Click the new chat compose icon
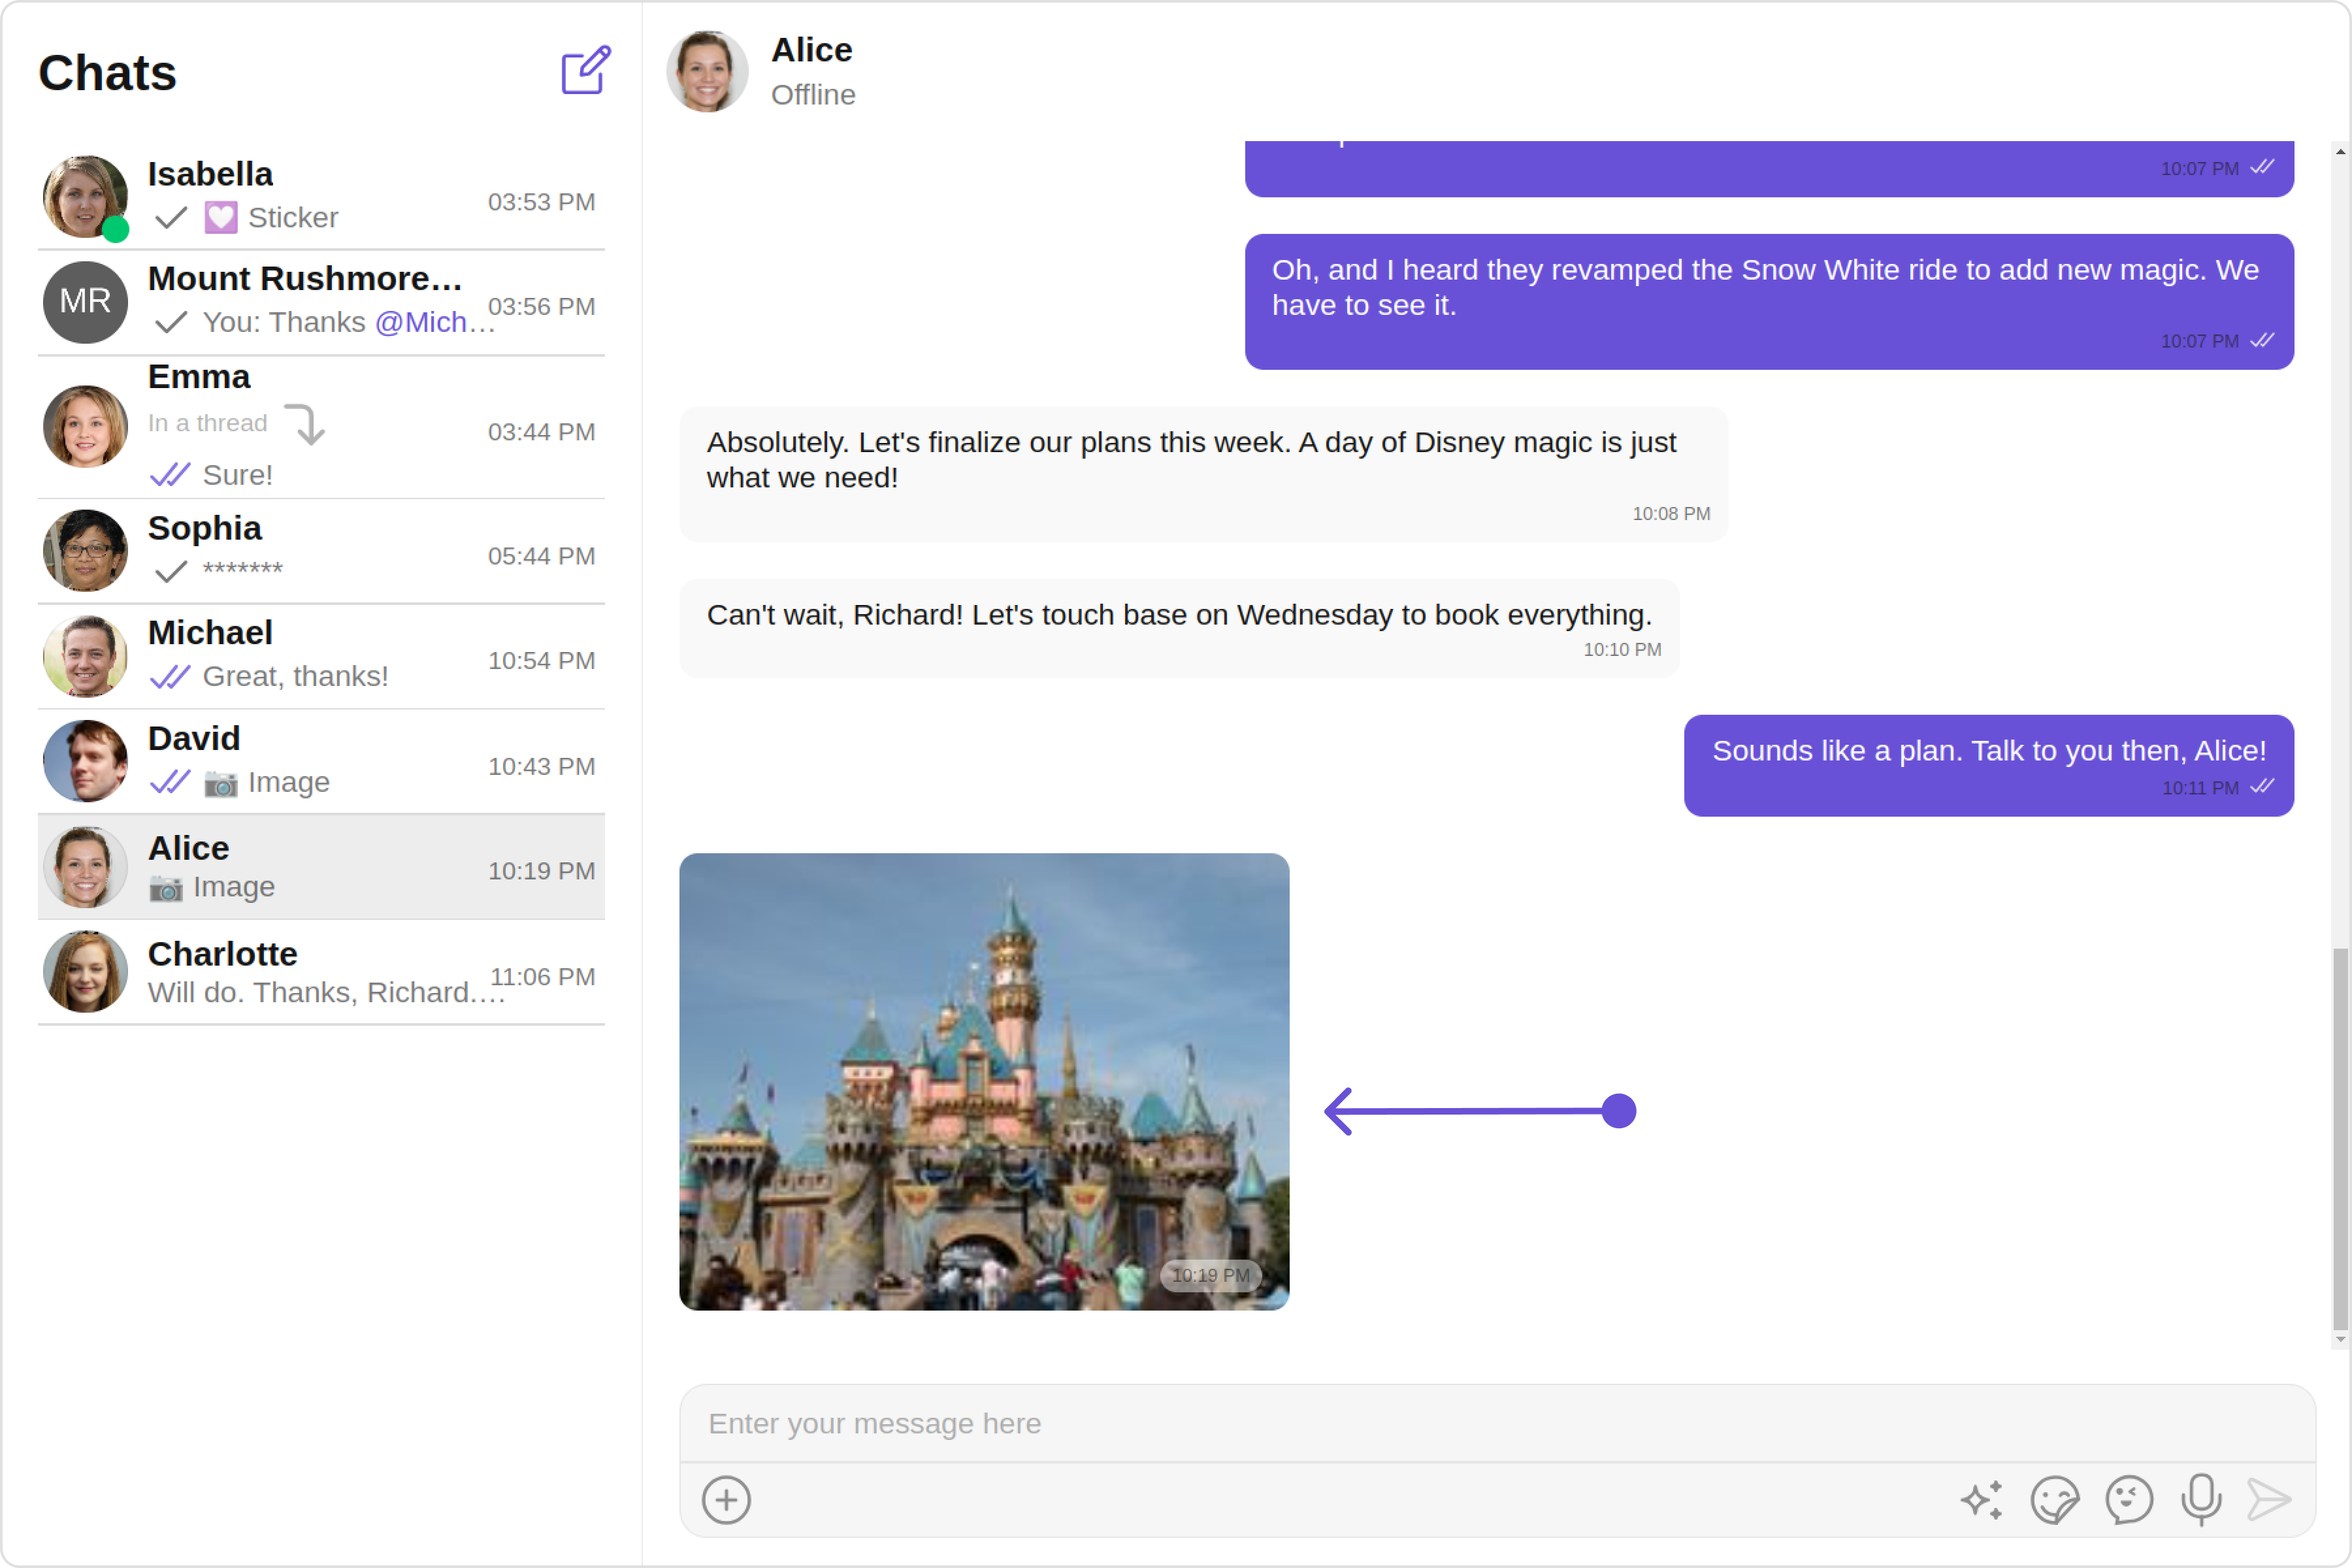 [585, 71]
